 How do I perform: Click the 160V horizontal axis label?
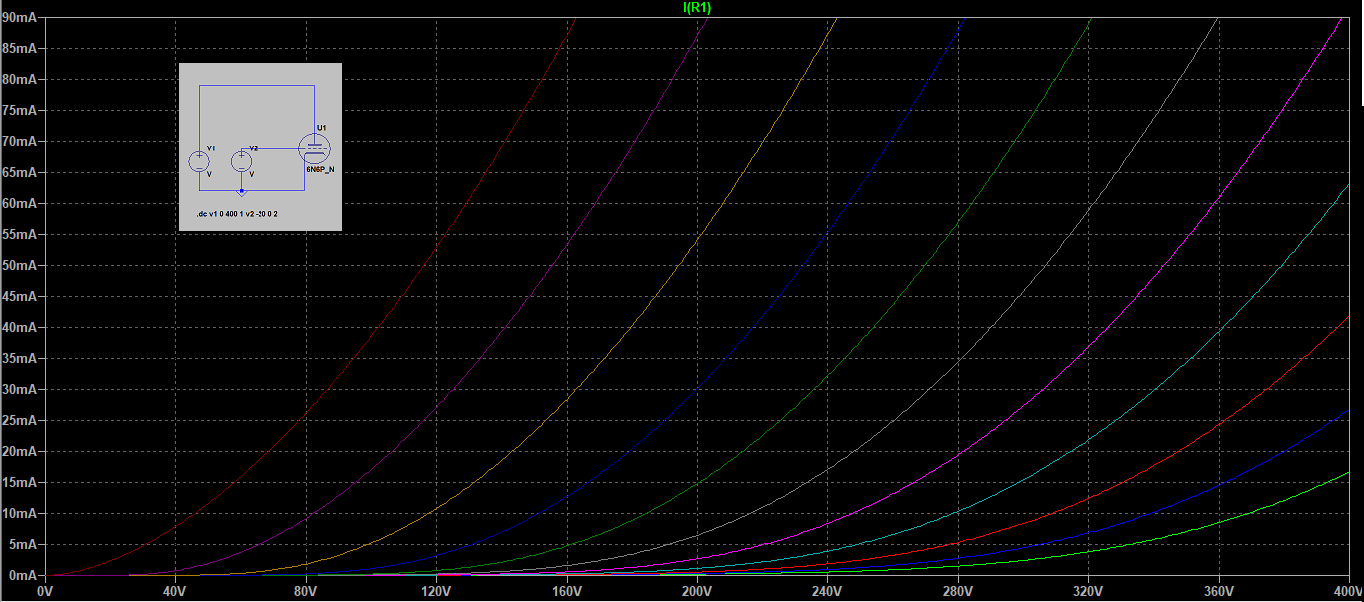566,592
